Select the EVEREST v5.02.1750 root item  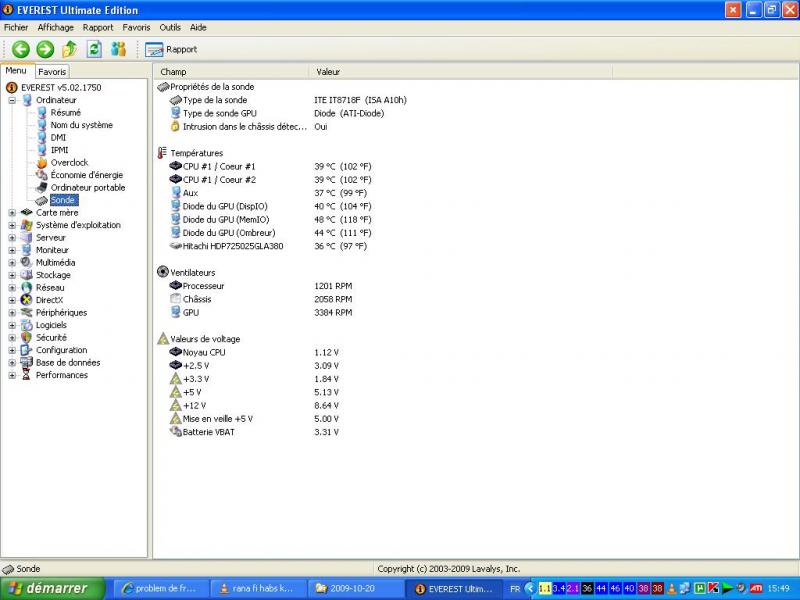61,88
